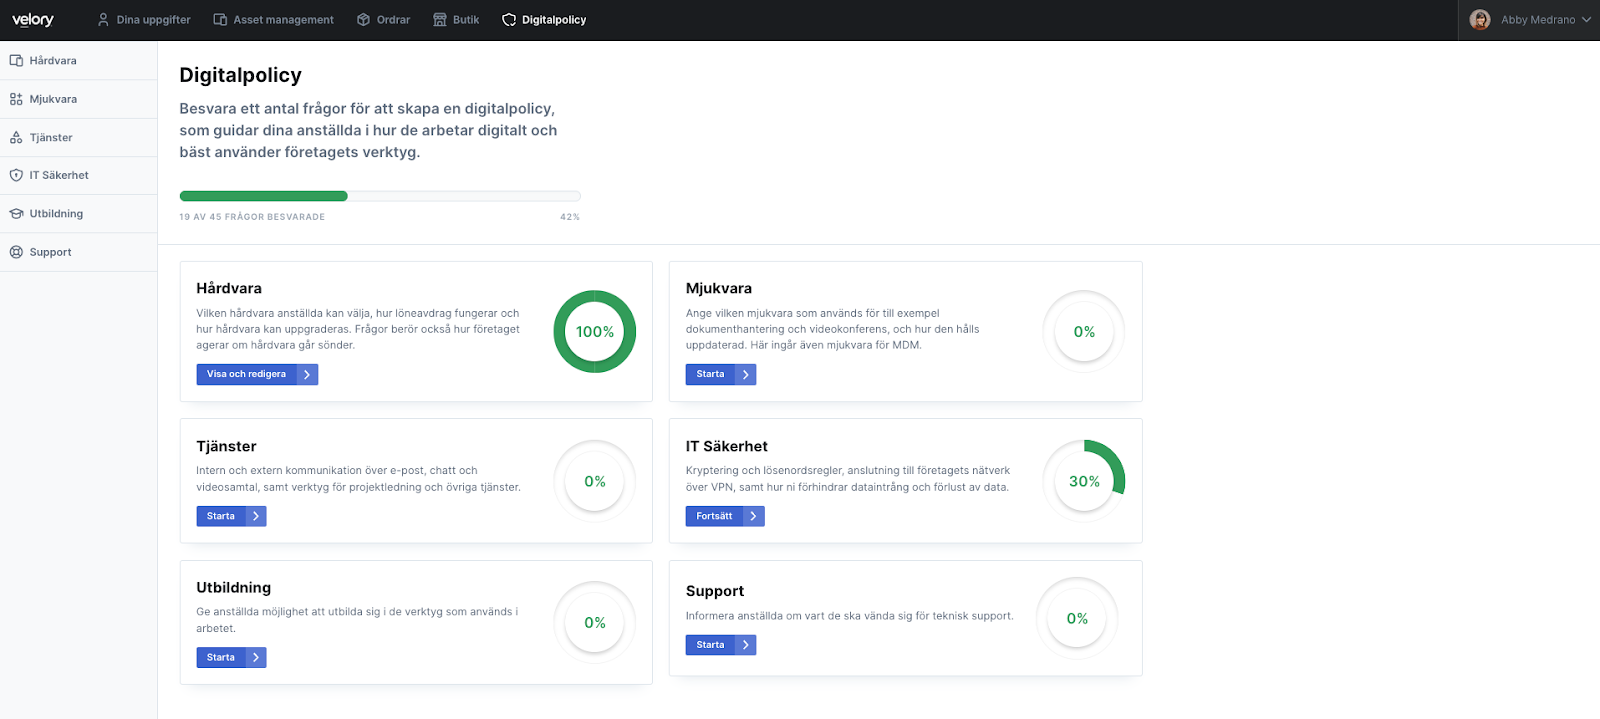Click the Support lifebuoy icon
Screen dimensions: 1600x719
16,252
